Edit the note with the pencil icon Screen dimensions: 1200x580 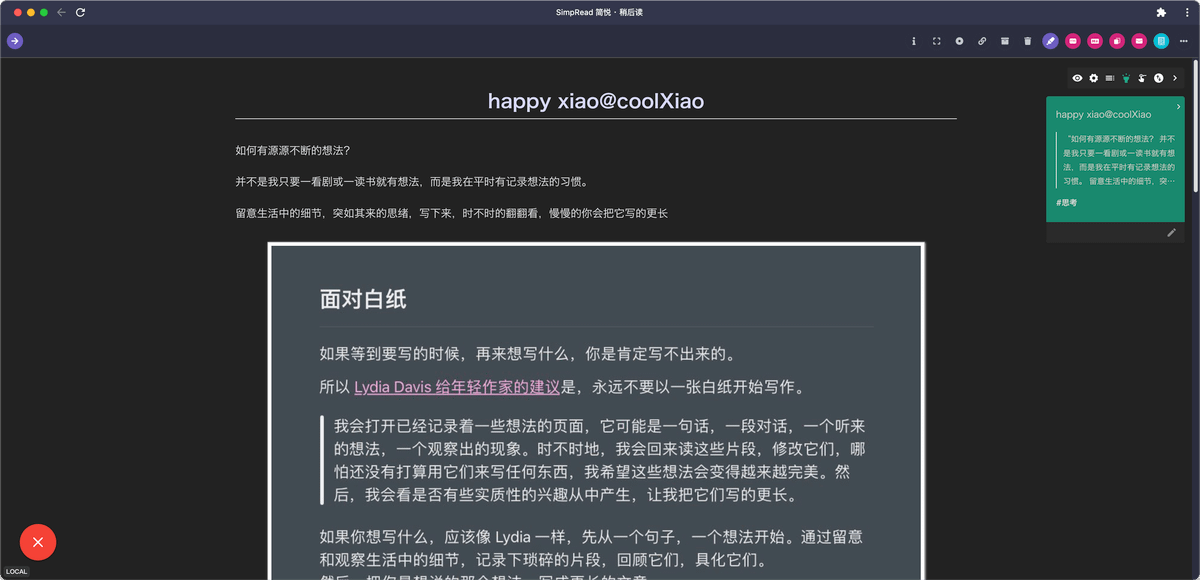click(x=1171, y=233)
